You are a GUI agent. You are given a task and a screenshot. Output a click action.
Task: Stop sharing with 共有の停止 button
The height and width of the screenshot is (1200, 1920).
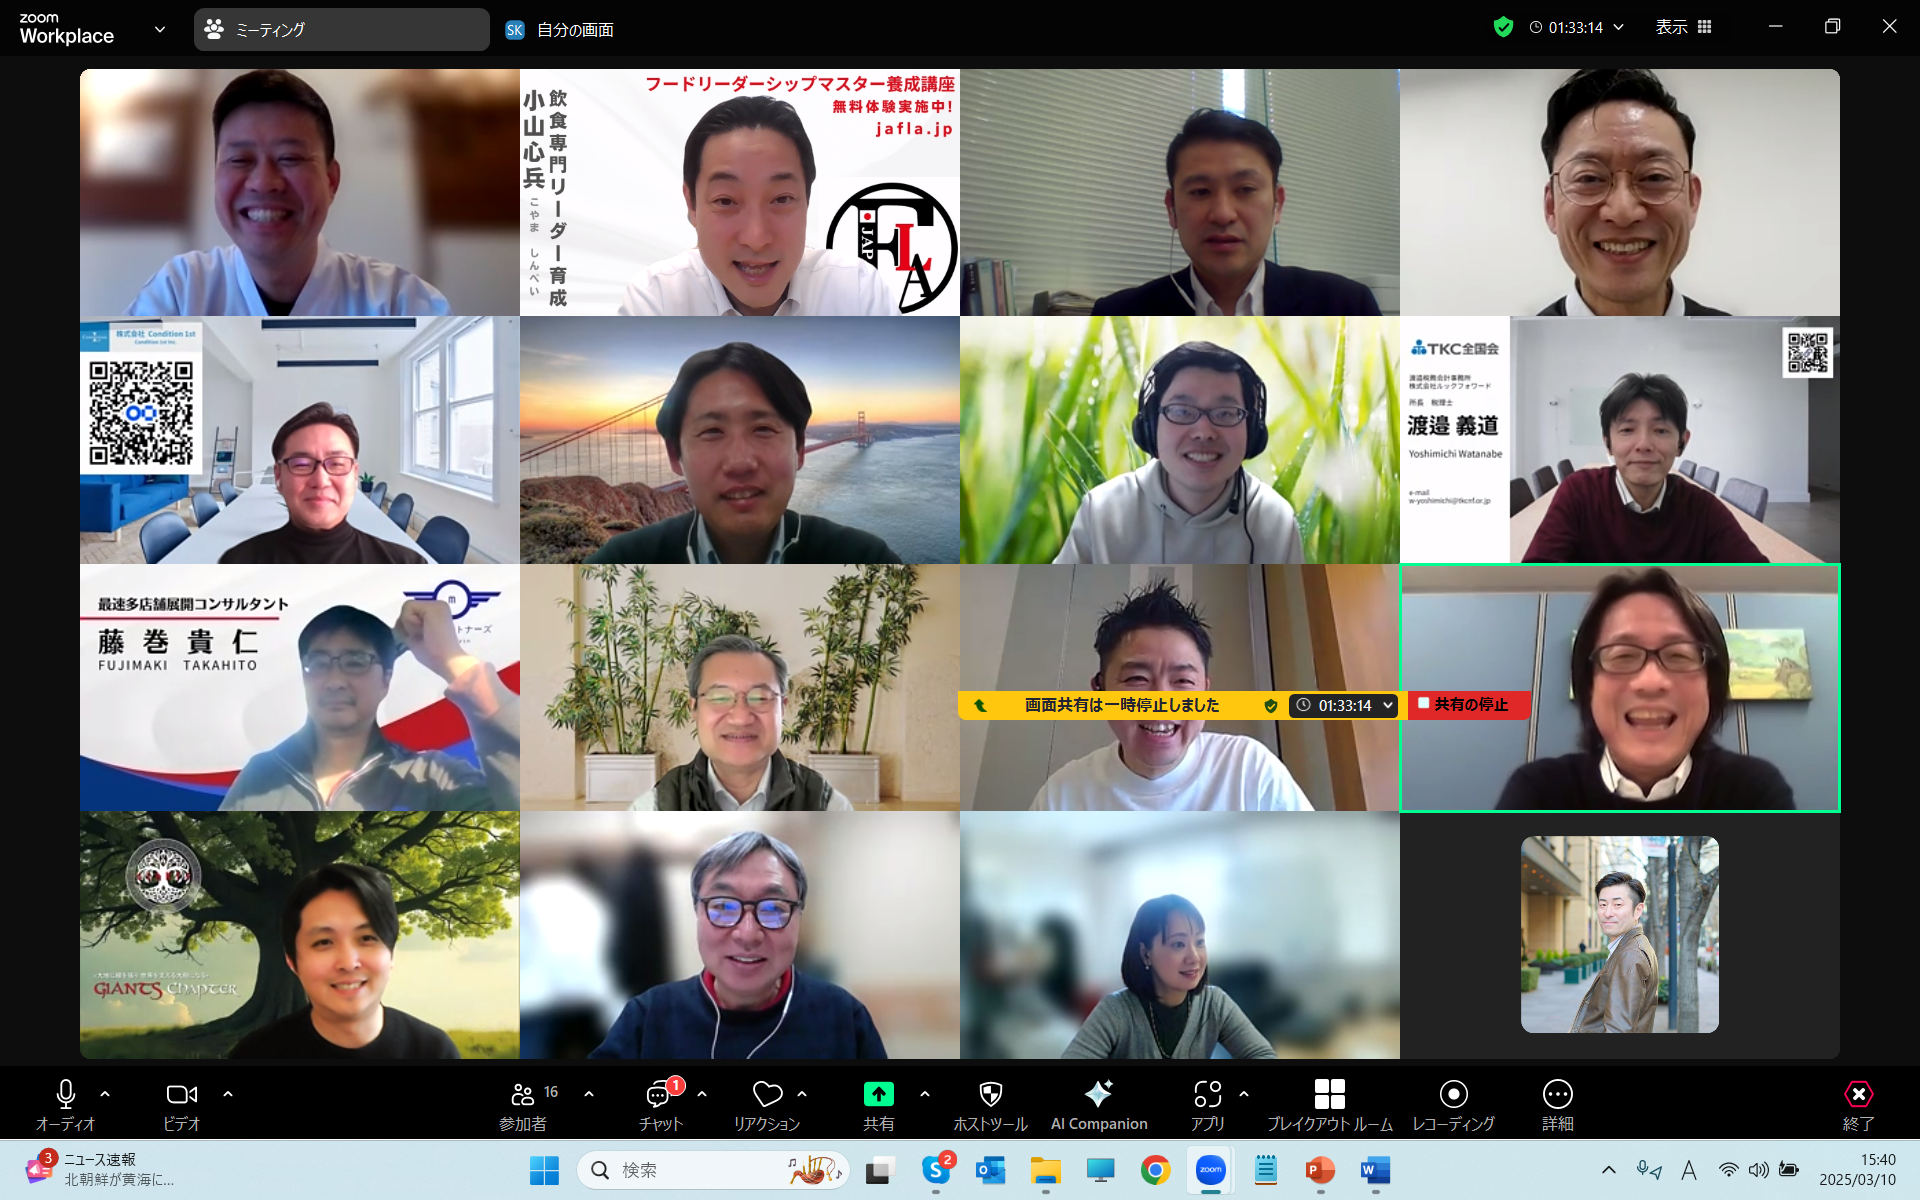(x=1470, y=705)
